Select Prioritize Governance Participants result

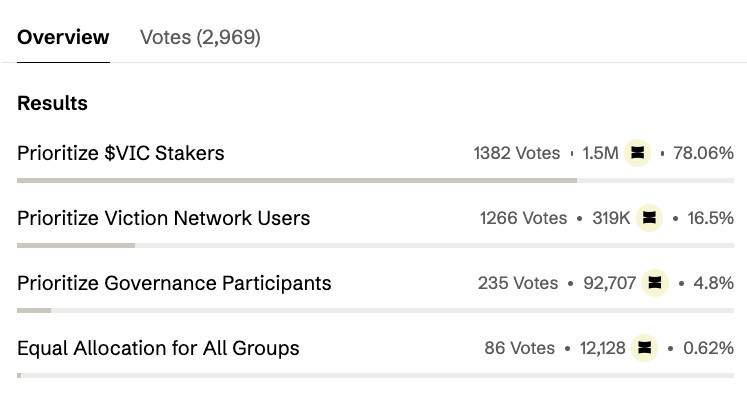(x=174, y=283)
